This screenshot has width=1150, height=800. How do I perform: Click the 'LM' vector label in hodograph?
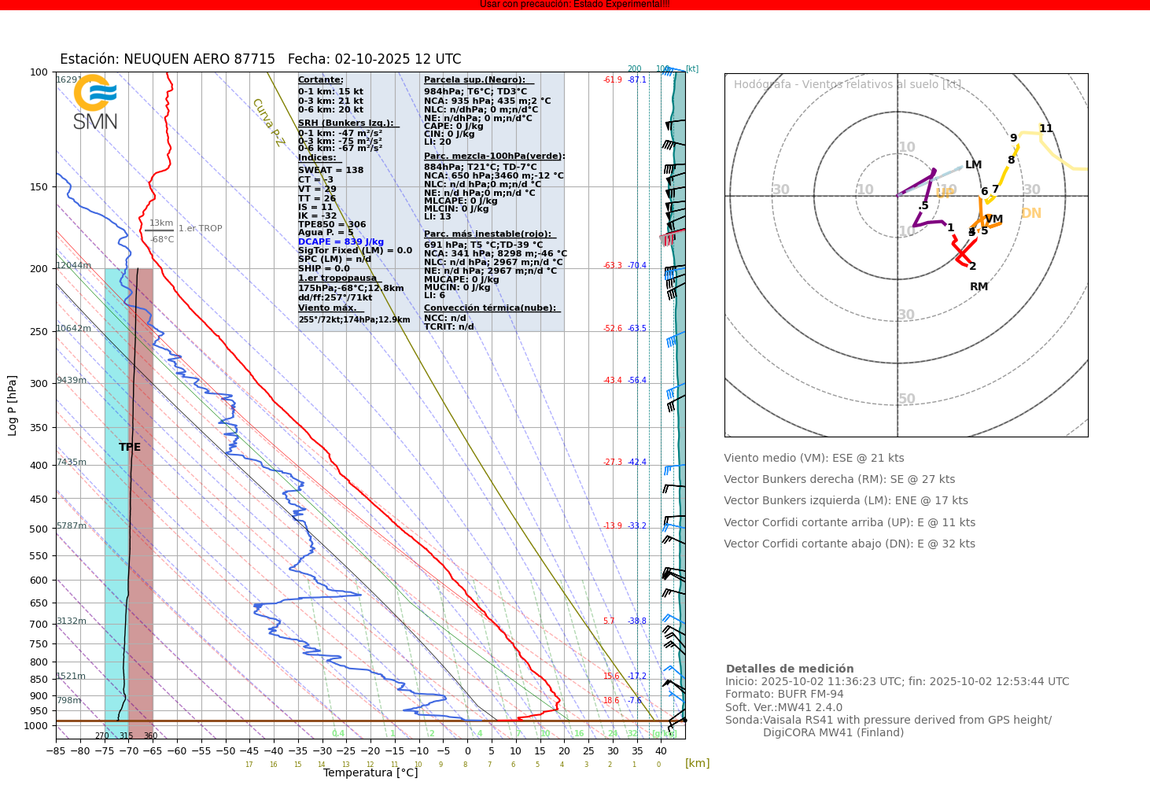(x=973, y=165)
